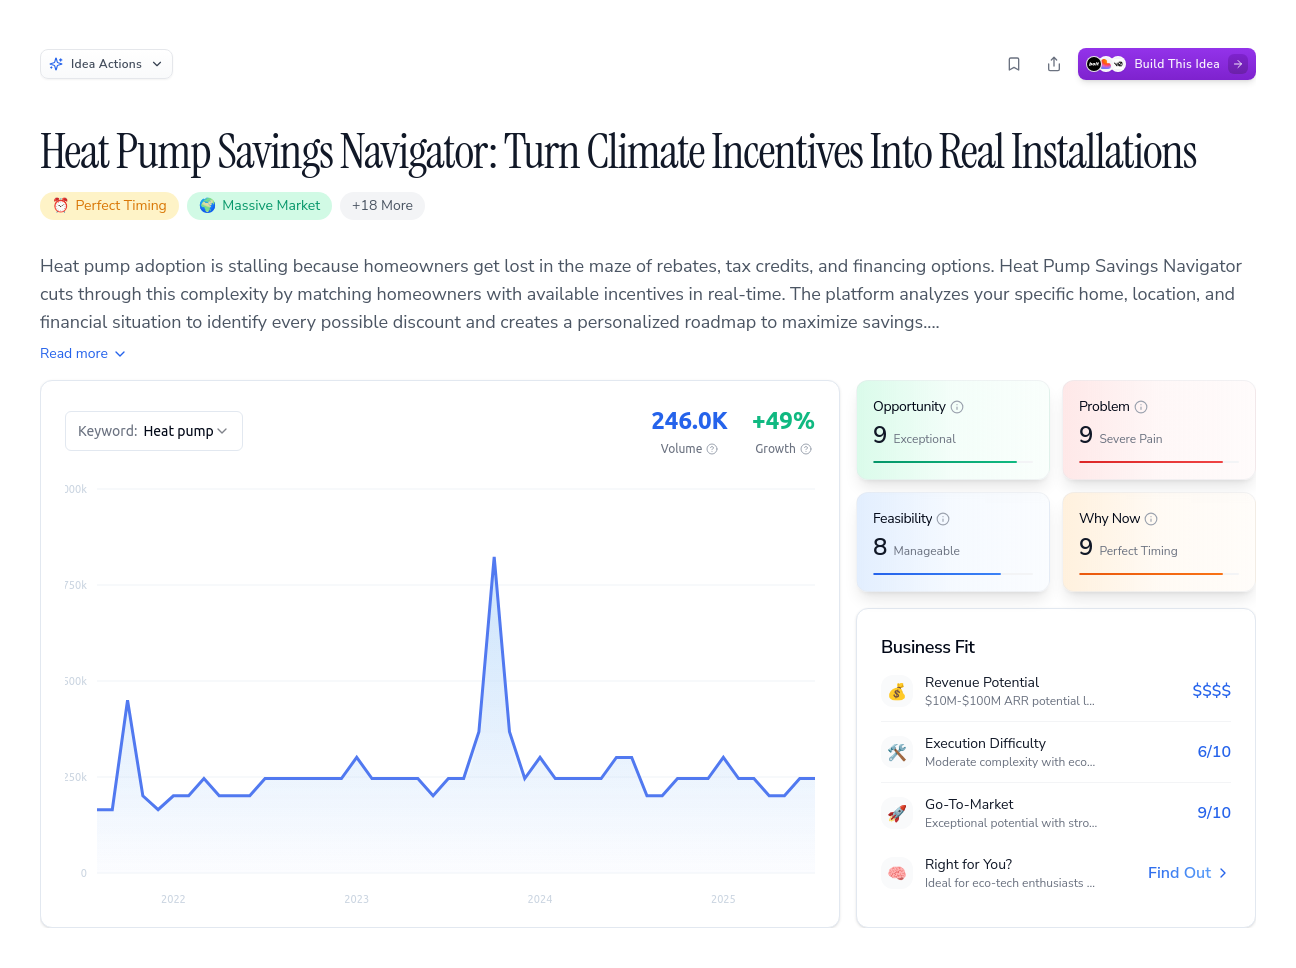Image resolution: width=1296 pixels, height=968 pixels.
Task: Click the Find Out link
Action: 1188,873
